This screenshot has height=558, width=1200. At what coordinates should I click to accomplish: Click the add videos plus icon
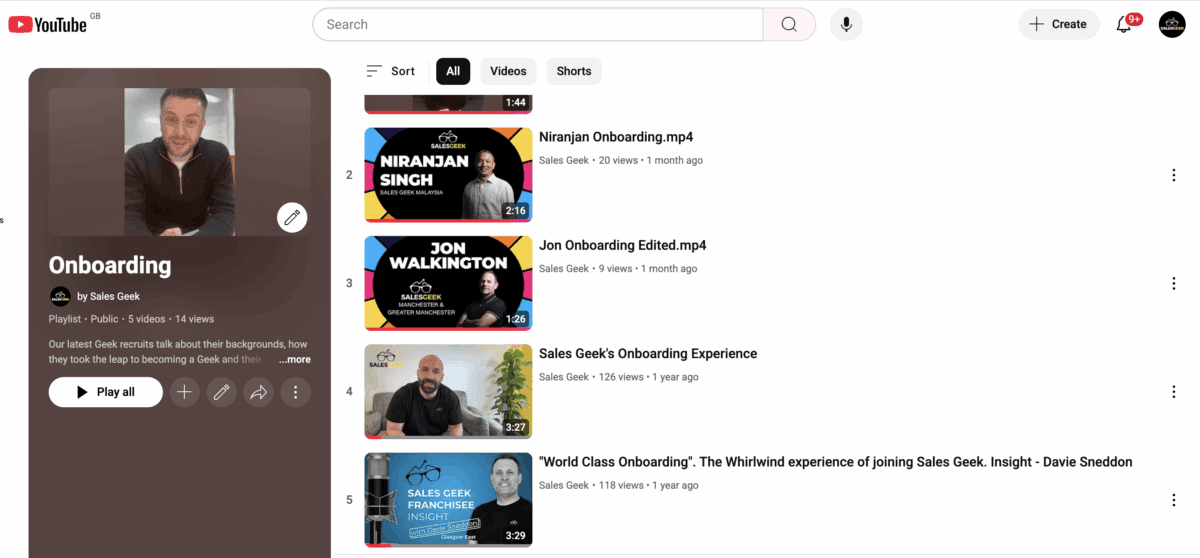click(x=184, y=392)
